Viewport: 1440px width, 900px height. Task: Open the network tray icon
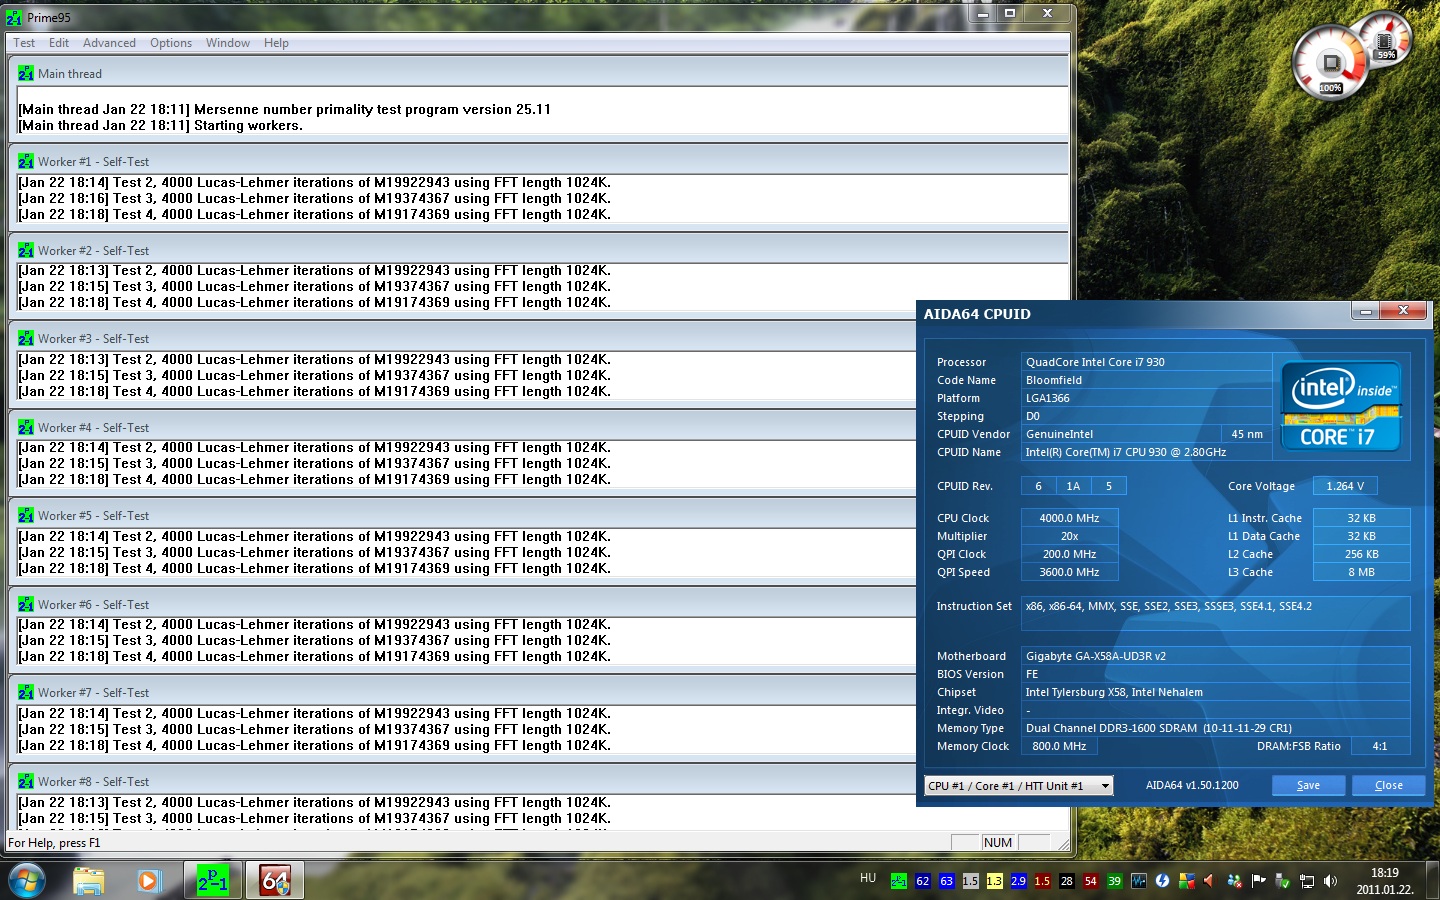(x=1306, y=881)
